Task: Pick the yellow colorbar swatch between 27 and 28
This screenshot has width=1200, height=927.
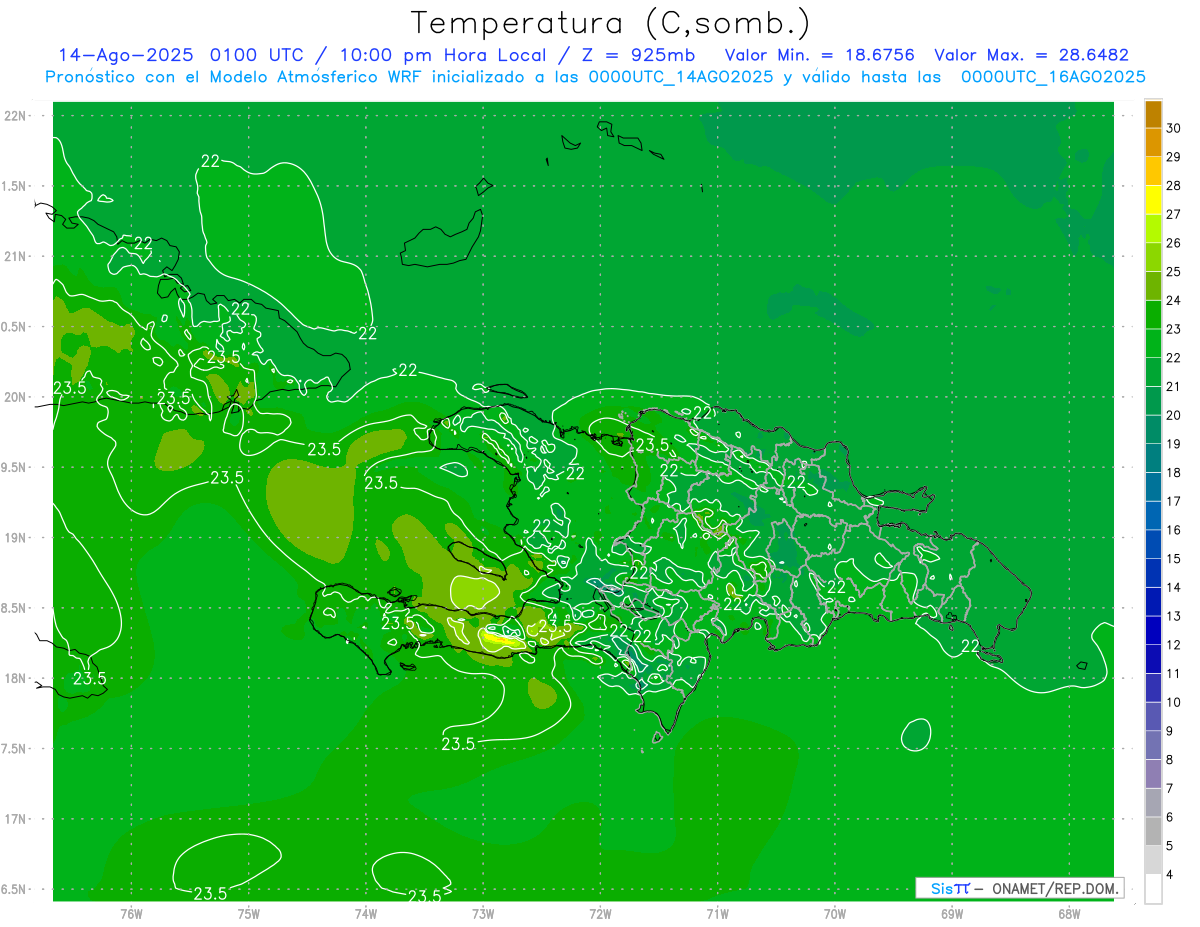Action: (1153, 200)
